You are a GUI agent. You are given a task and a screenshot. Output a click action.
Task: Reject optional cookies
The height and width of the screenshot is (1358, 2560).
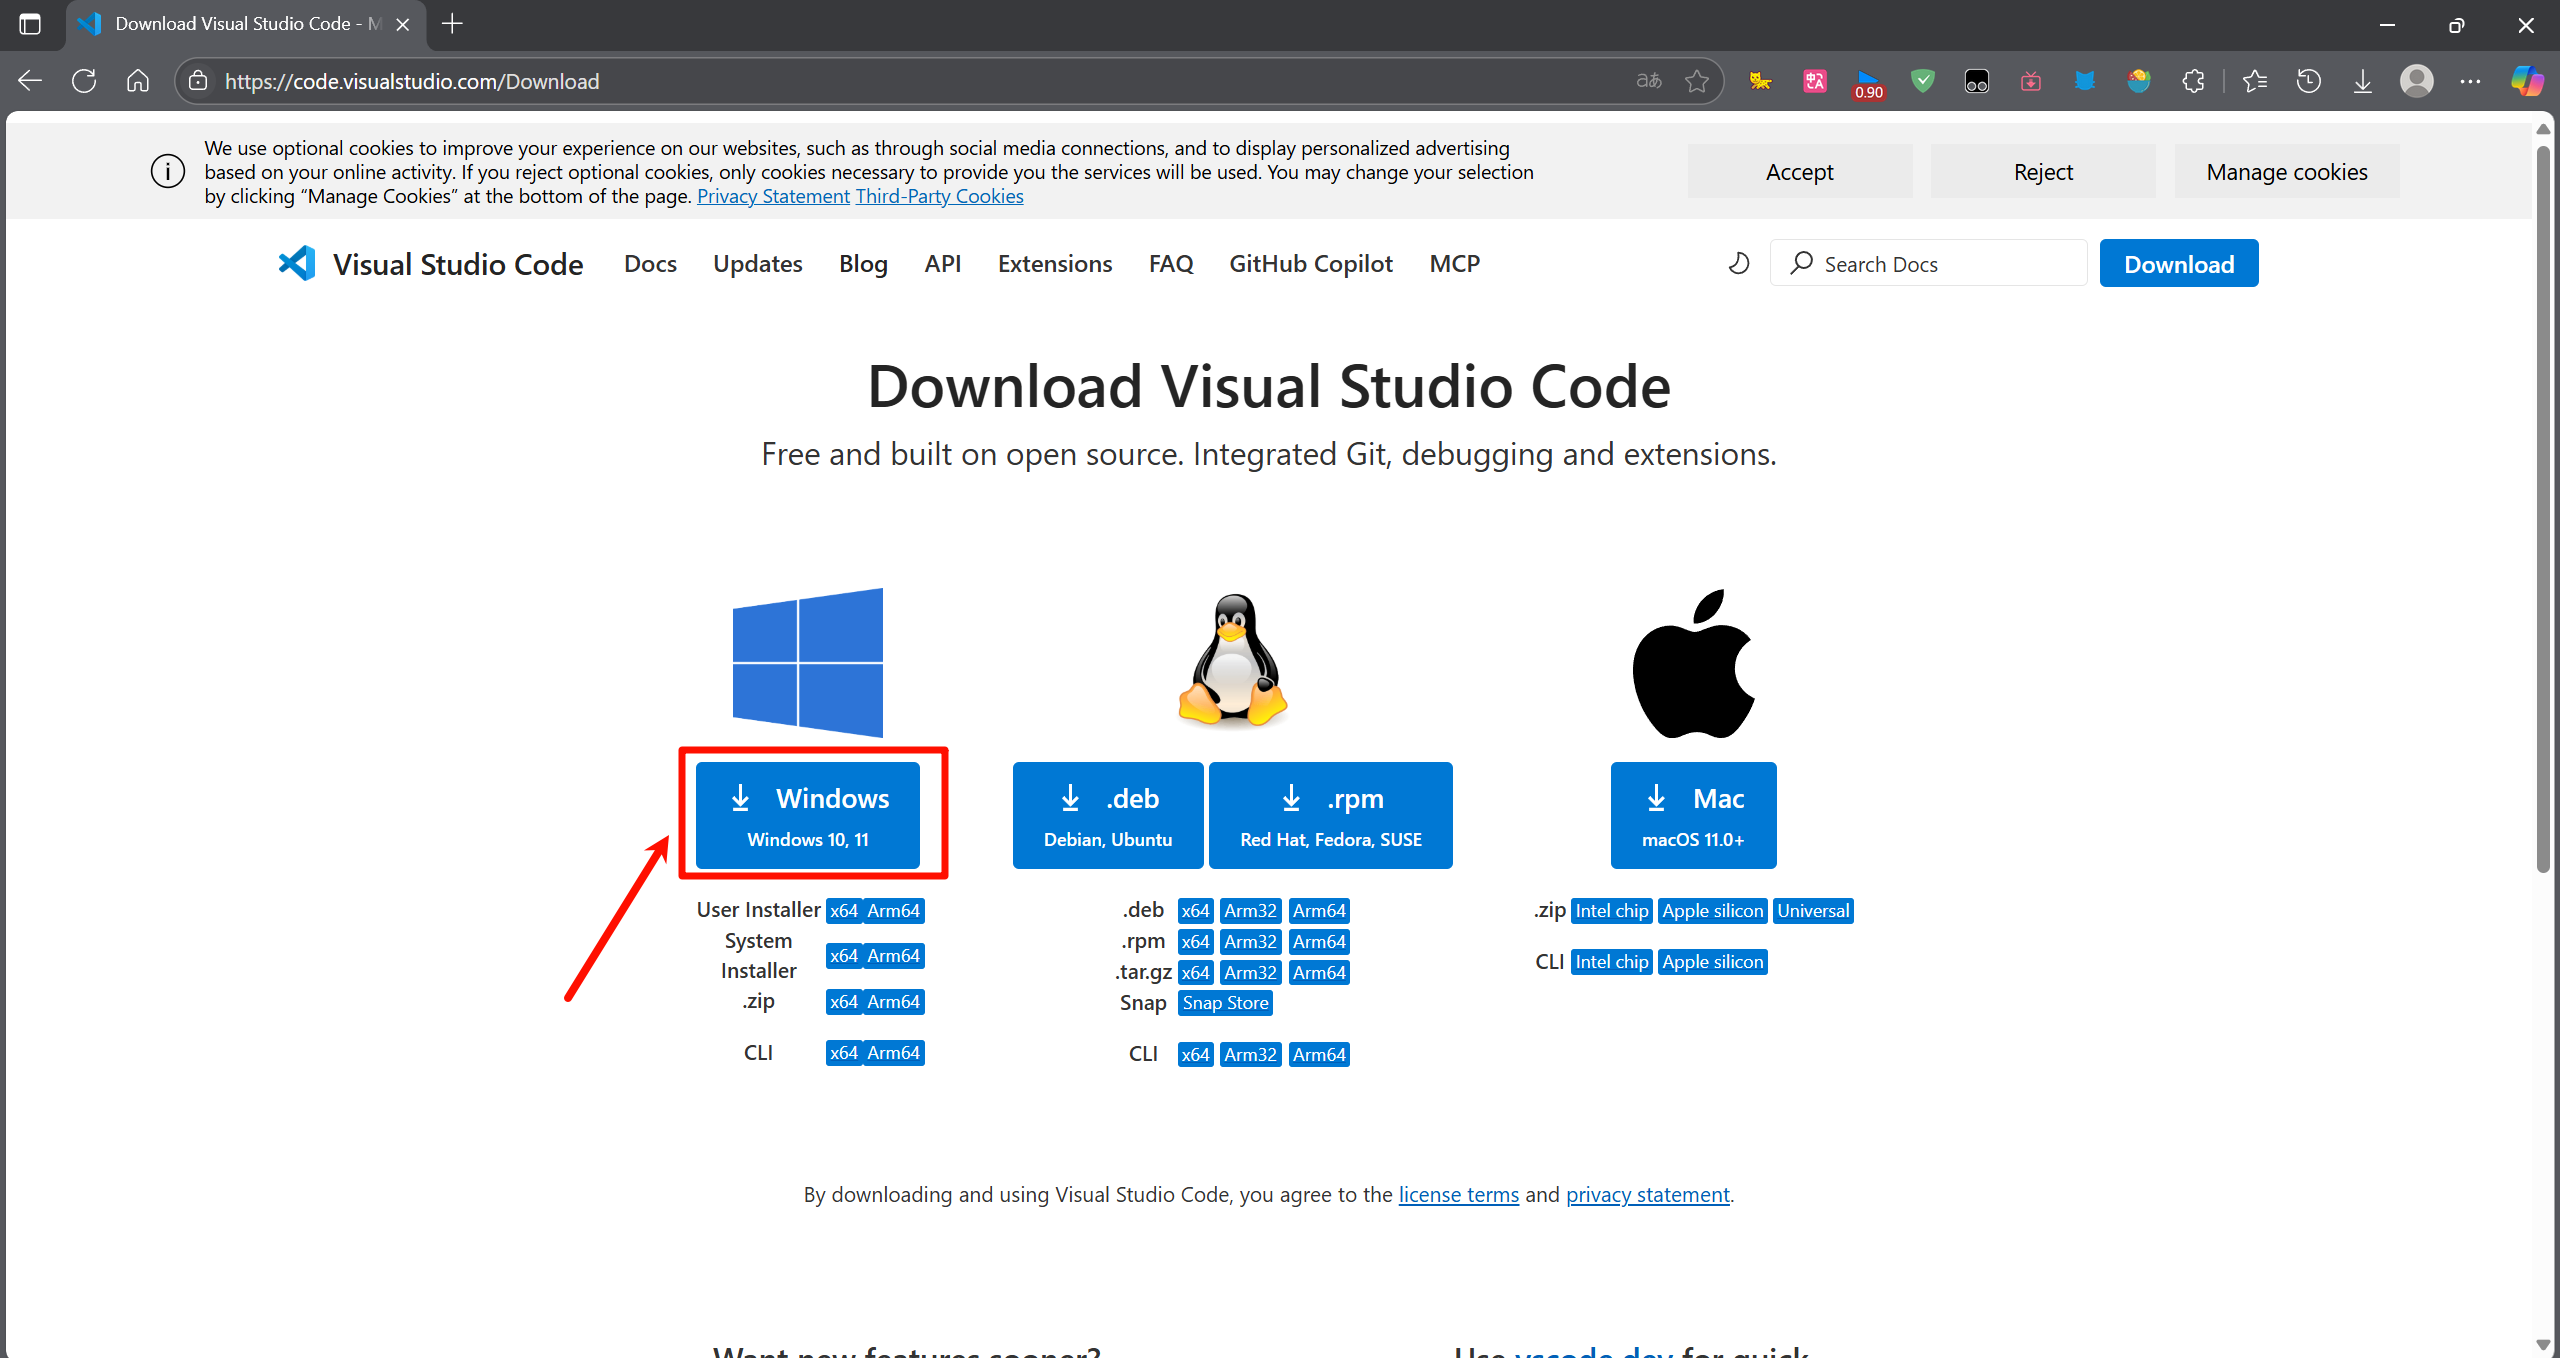coord(2043,172)
